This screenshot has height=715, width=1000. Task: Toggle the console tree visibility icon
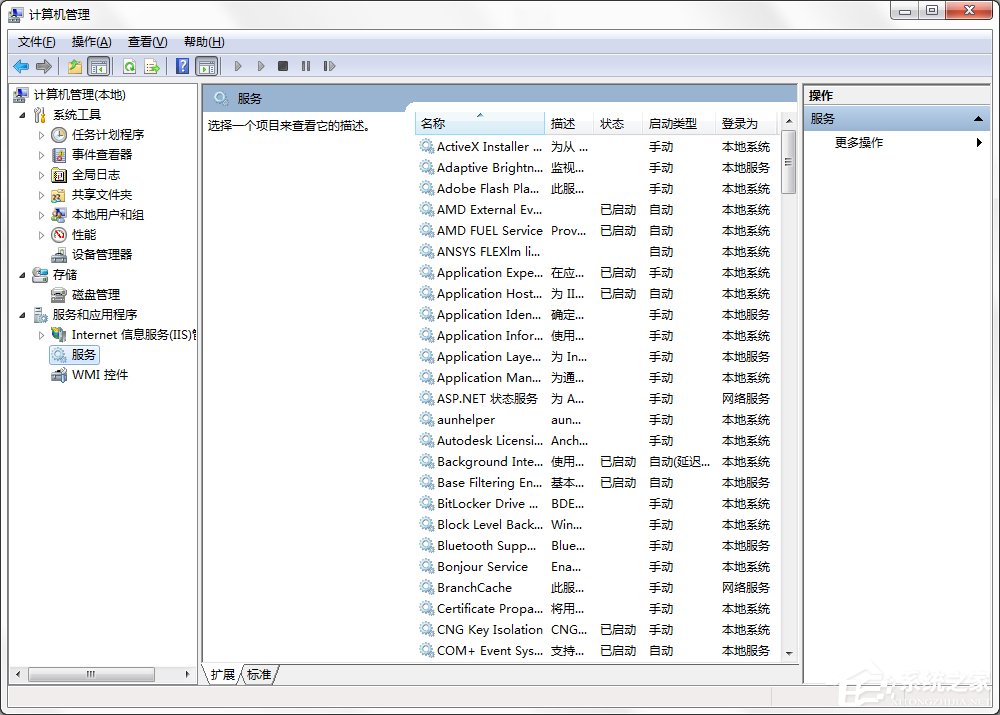click(x=99, y=66)
